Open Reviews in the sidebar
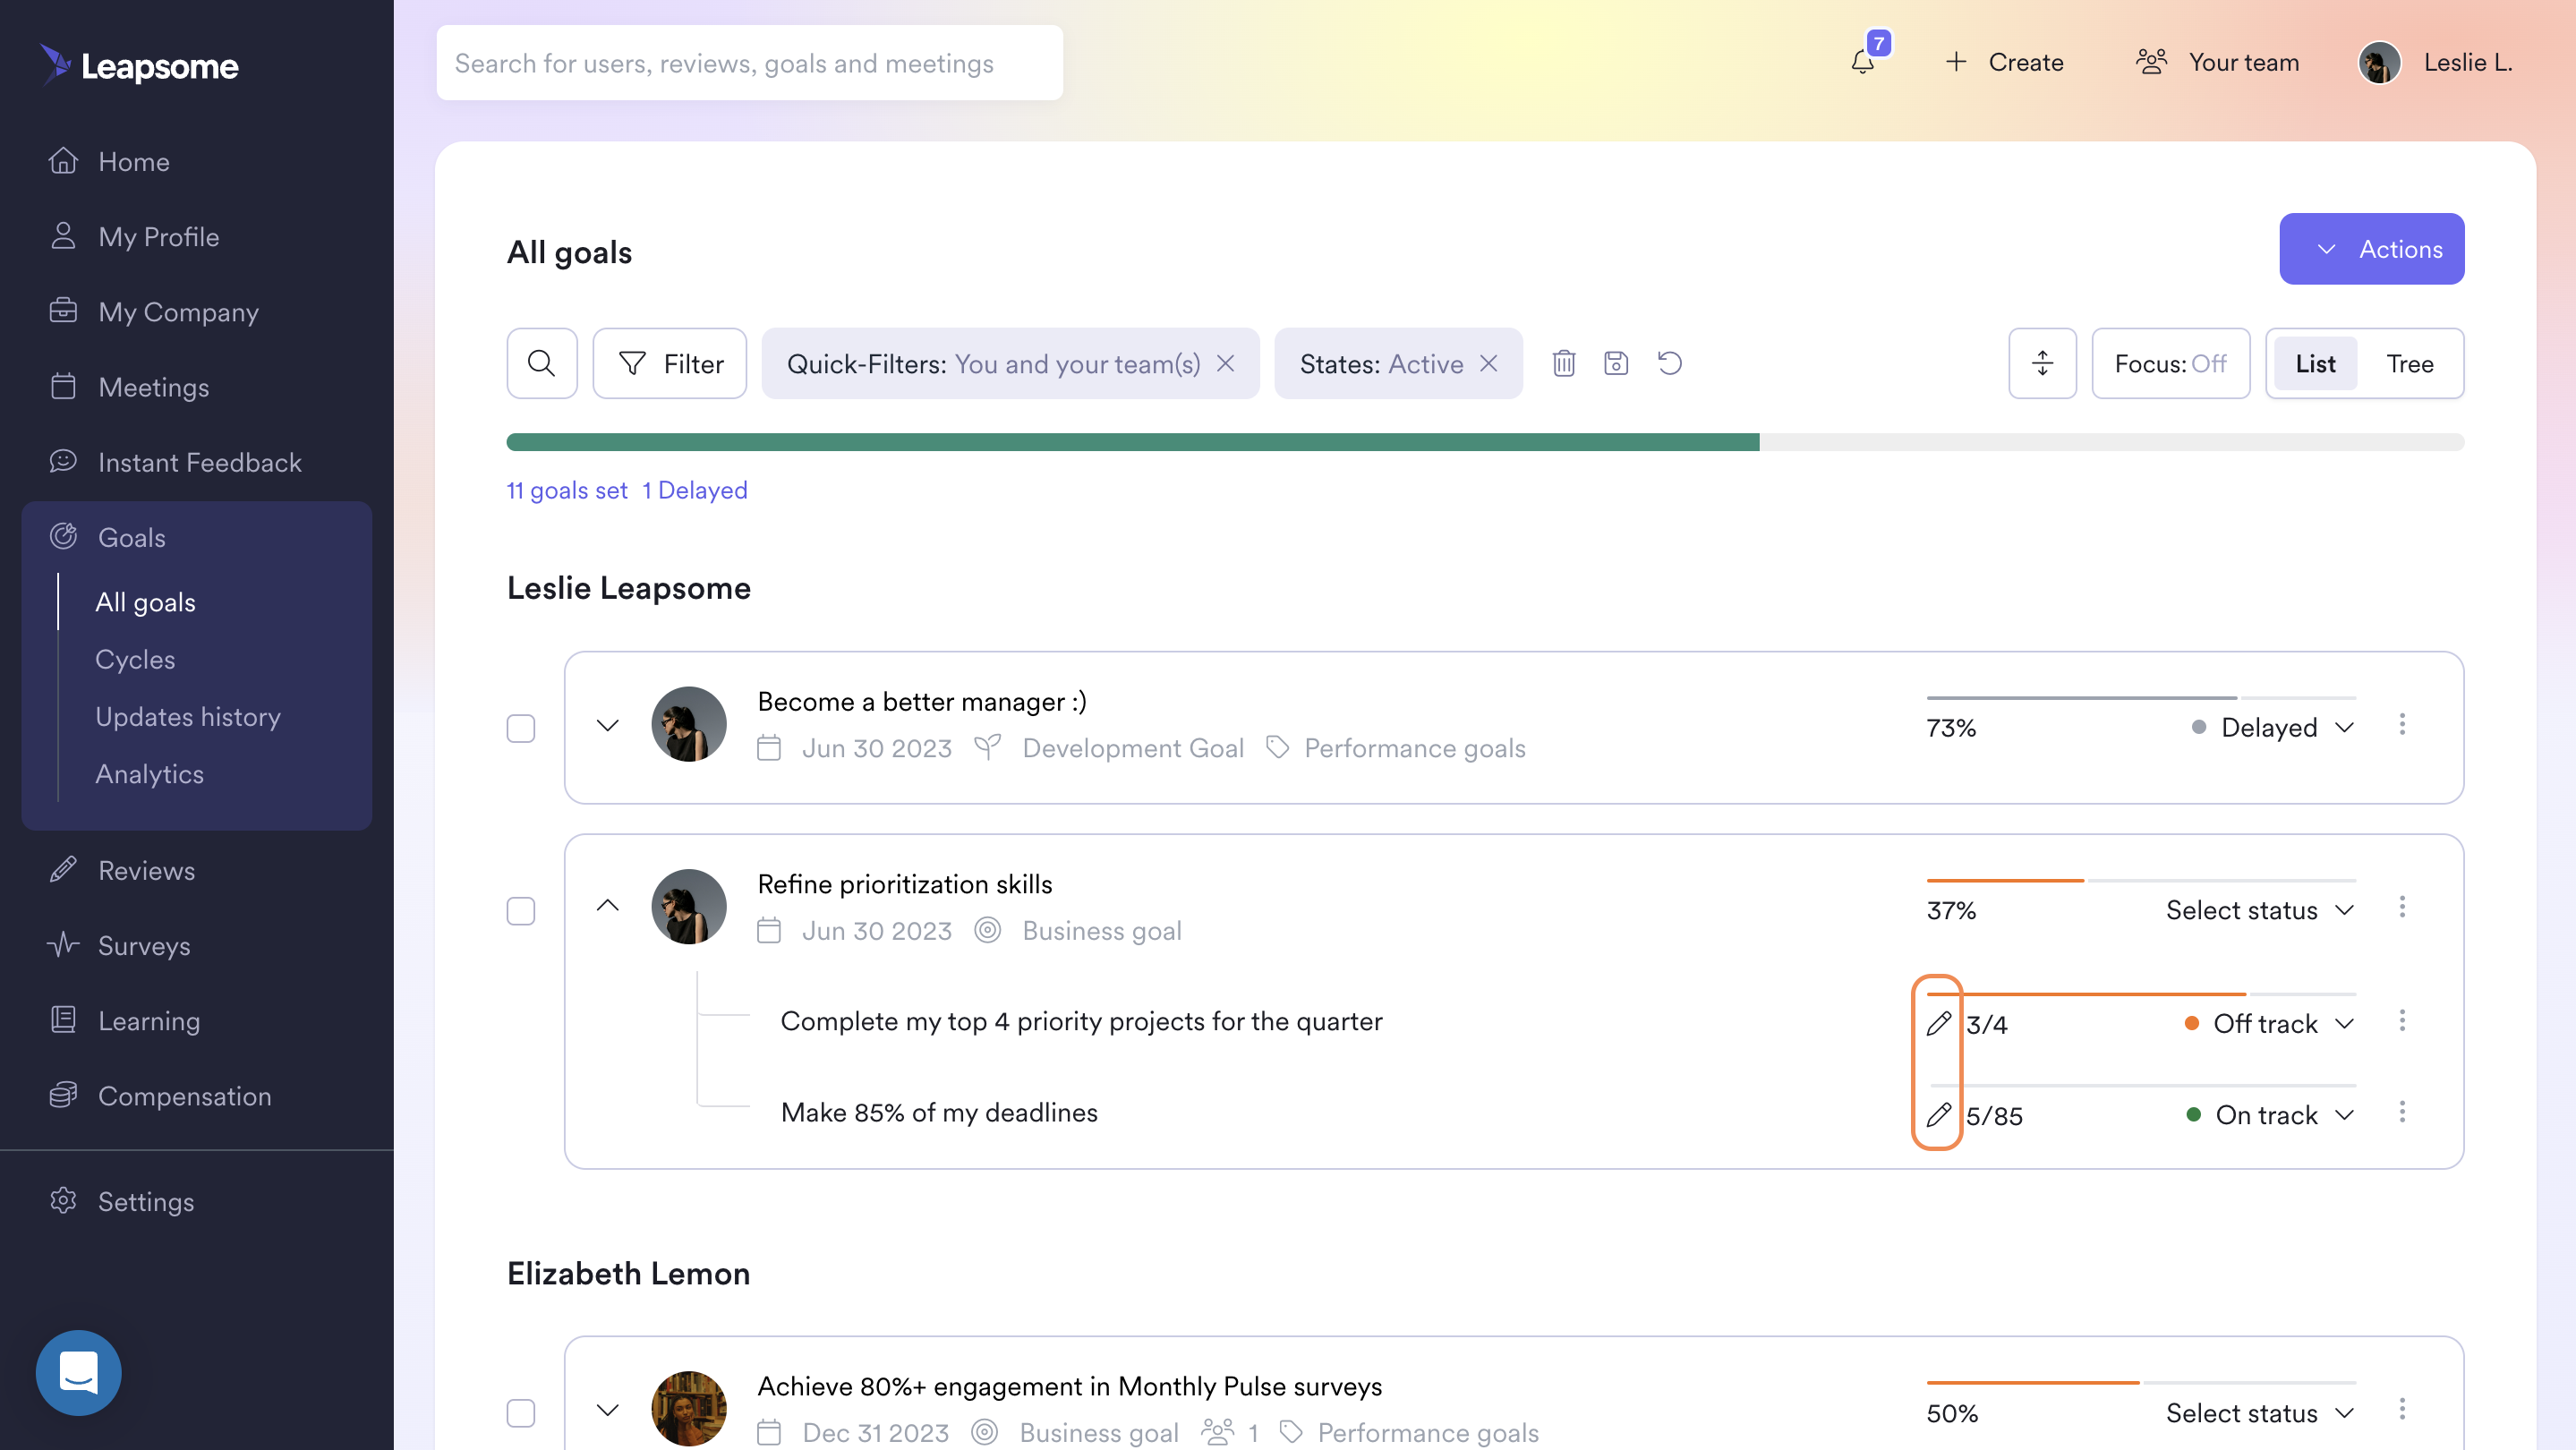 [122, 870]
